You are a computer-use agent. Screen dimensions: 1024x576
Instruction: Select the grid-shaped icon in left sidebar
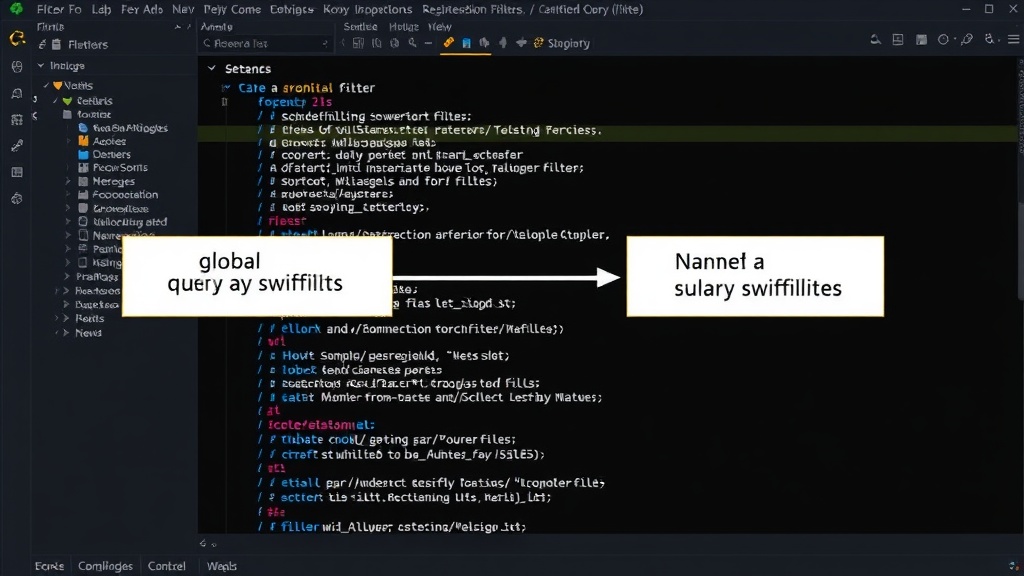[x=17, y=120]
